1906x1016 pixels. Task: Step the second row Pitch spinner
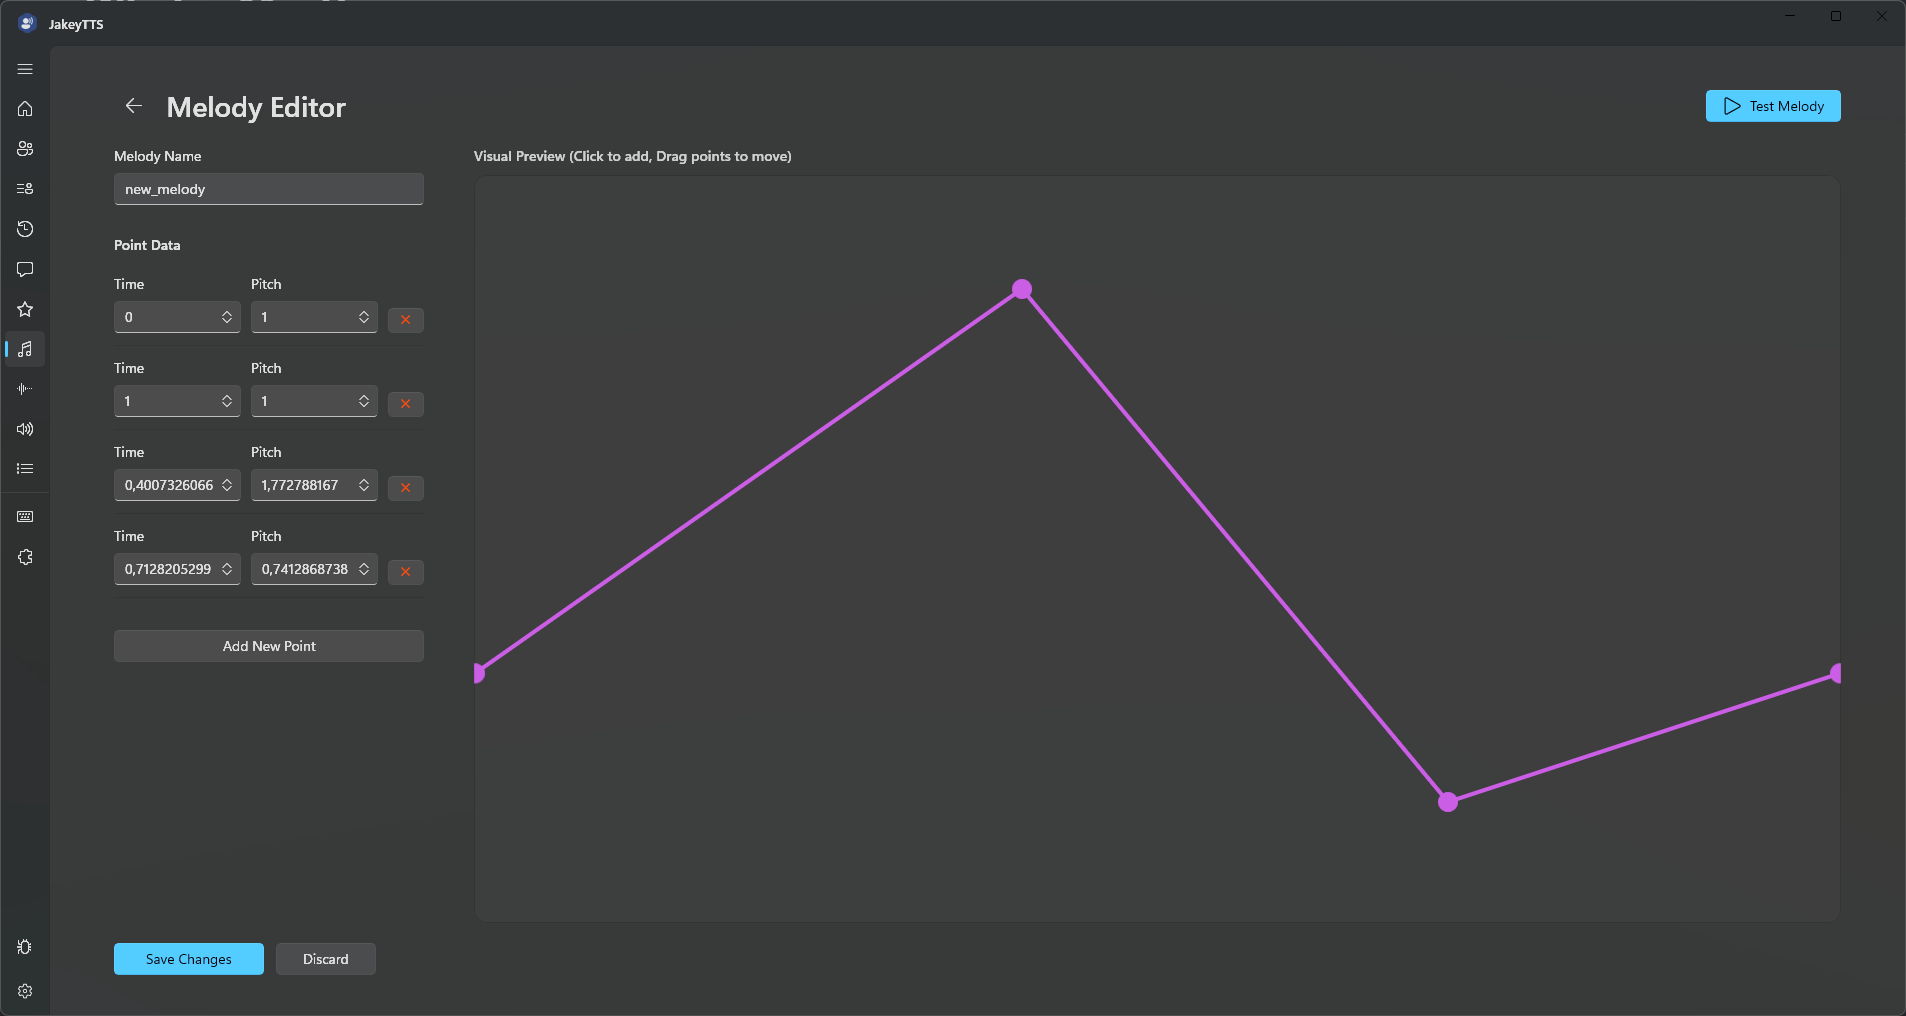click(x=364, y=401)
